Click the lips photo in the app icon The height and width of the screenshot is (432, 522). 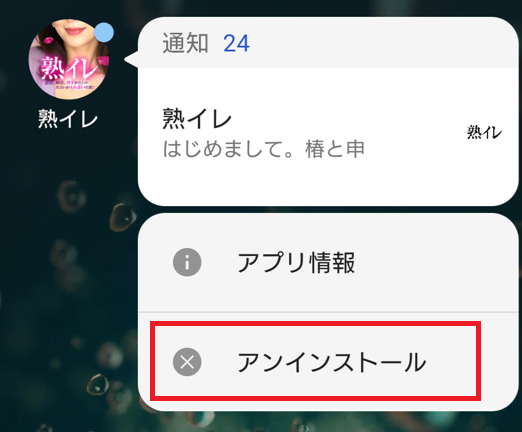(70, 31)
